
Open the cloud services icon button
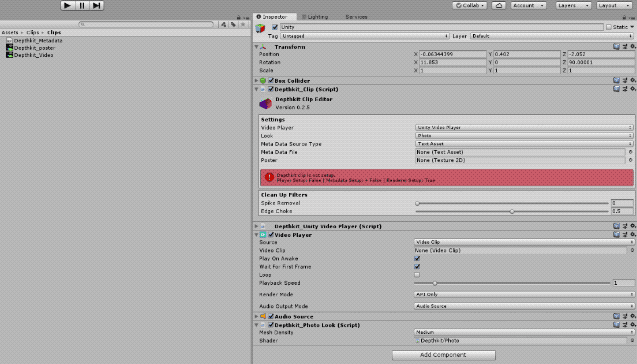(498, 5)
